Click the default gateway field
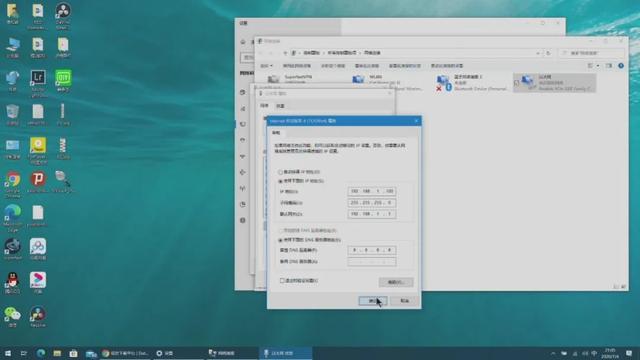 click(x=372, y=214)
